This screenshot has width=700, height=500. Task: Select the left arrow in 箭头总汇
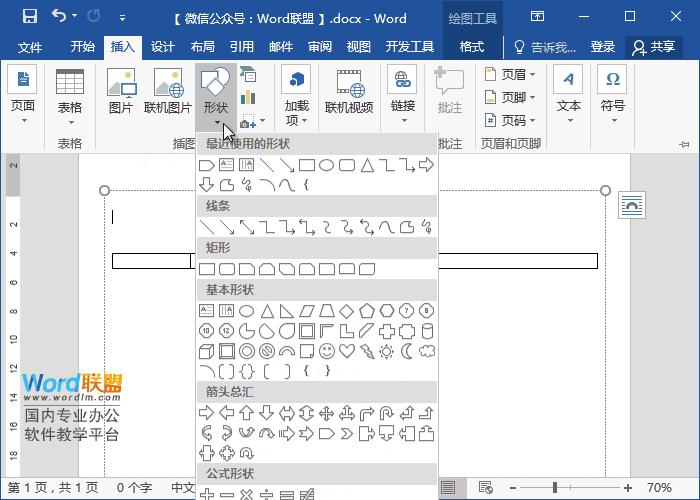(x=227, y=413)
